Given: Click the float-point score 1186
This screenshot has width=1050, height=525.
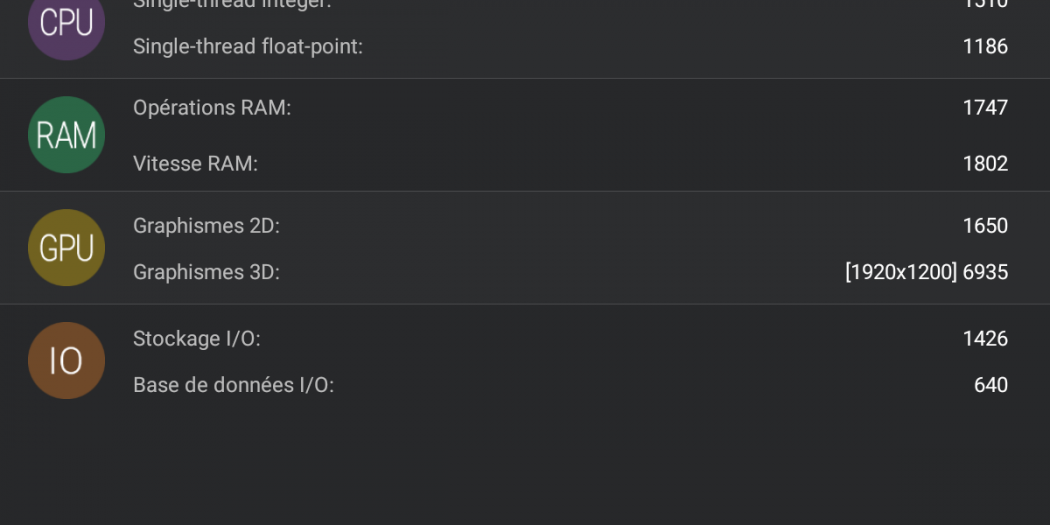Looking at the screenshot, I should point(985,46).
